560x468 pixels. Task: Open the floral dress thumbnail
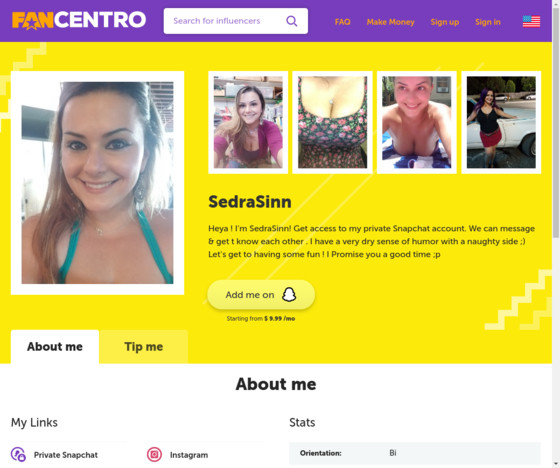click(x=332, y=122)
